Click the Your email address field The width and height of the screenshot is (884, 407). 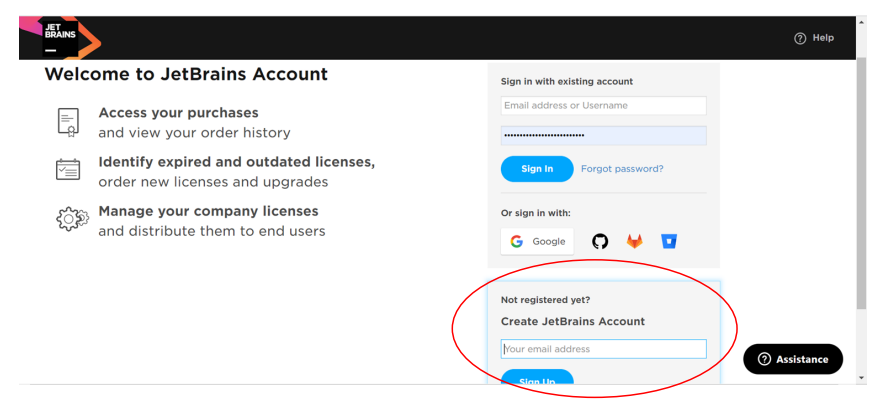pos(603,349)
